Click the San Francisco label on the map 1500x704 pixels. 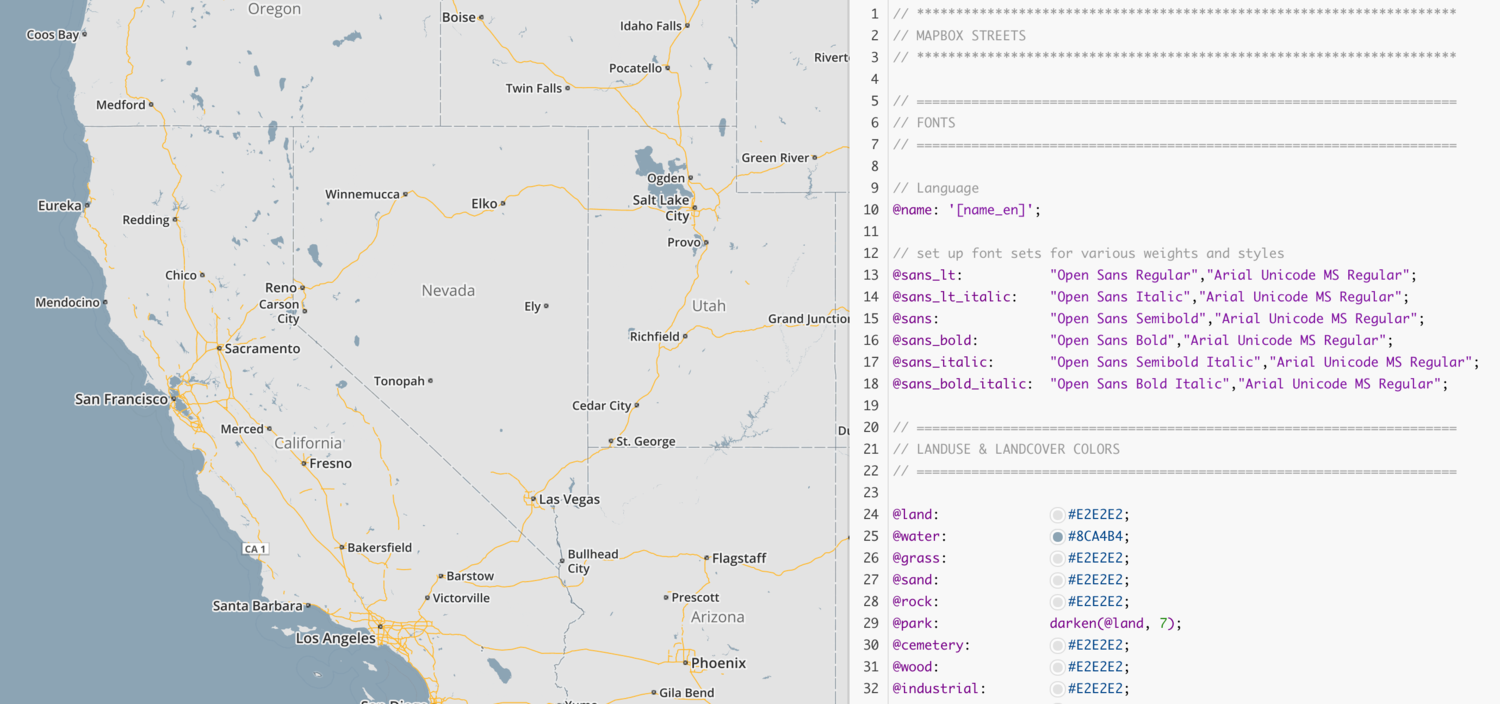pos(121,399)
